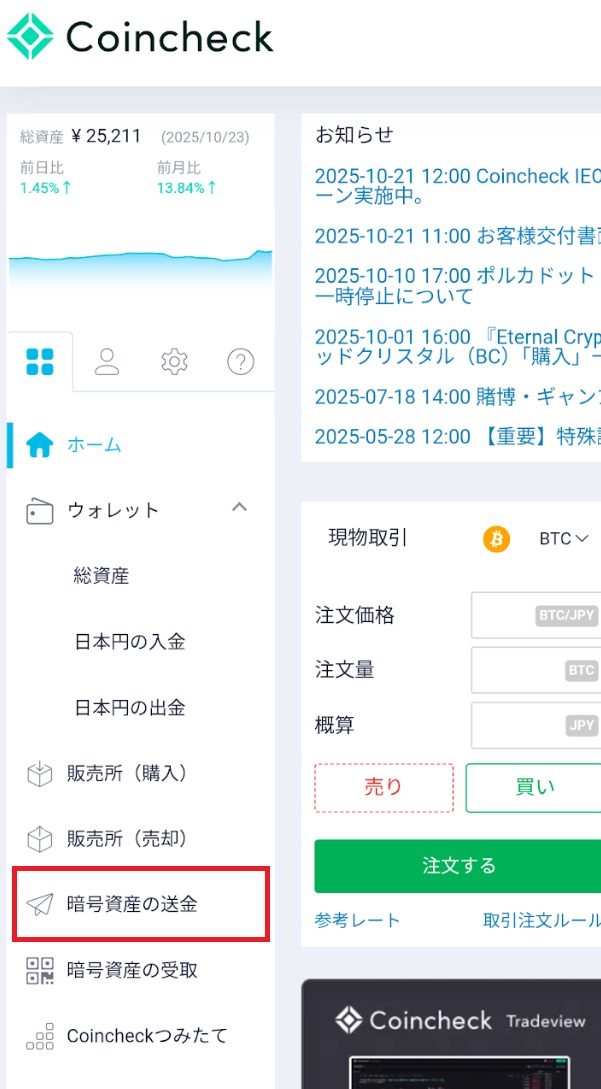Select ホーム menu label
Screen dimensions: 601x1089
pos(94,445)
